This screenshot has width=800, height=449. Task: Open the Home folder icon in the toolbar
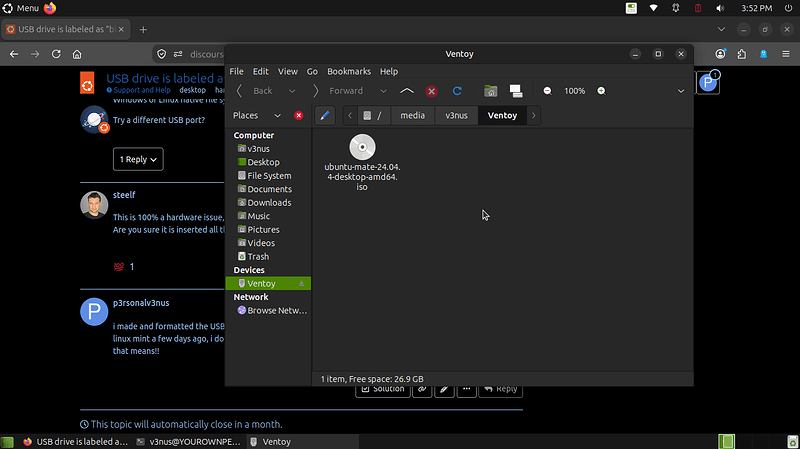tap(490, 91)
